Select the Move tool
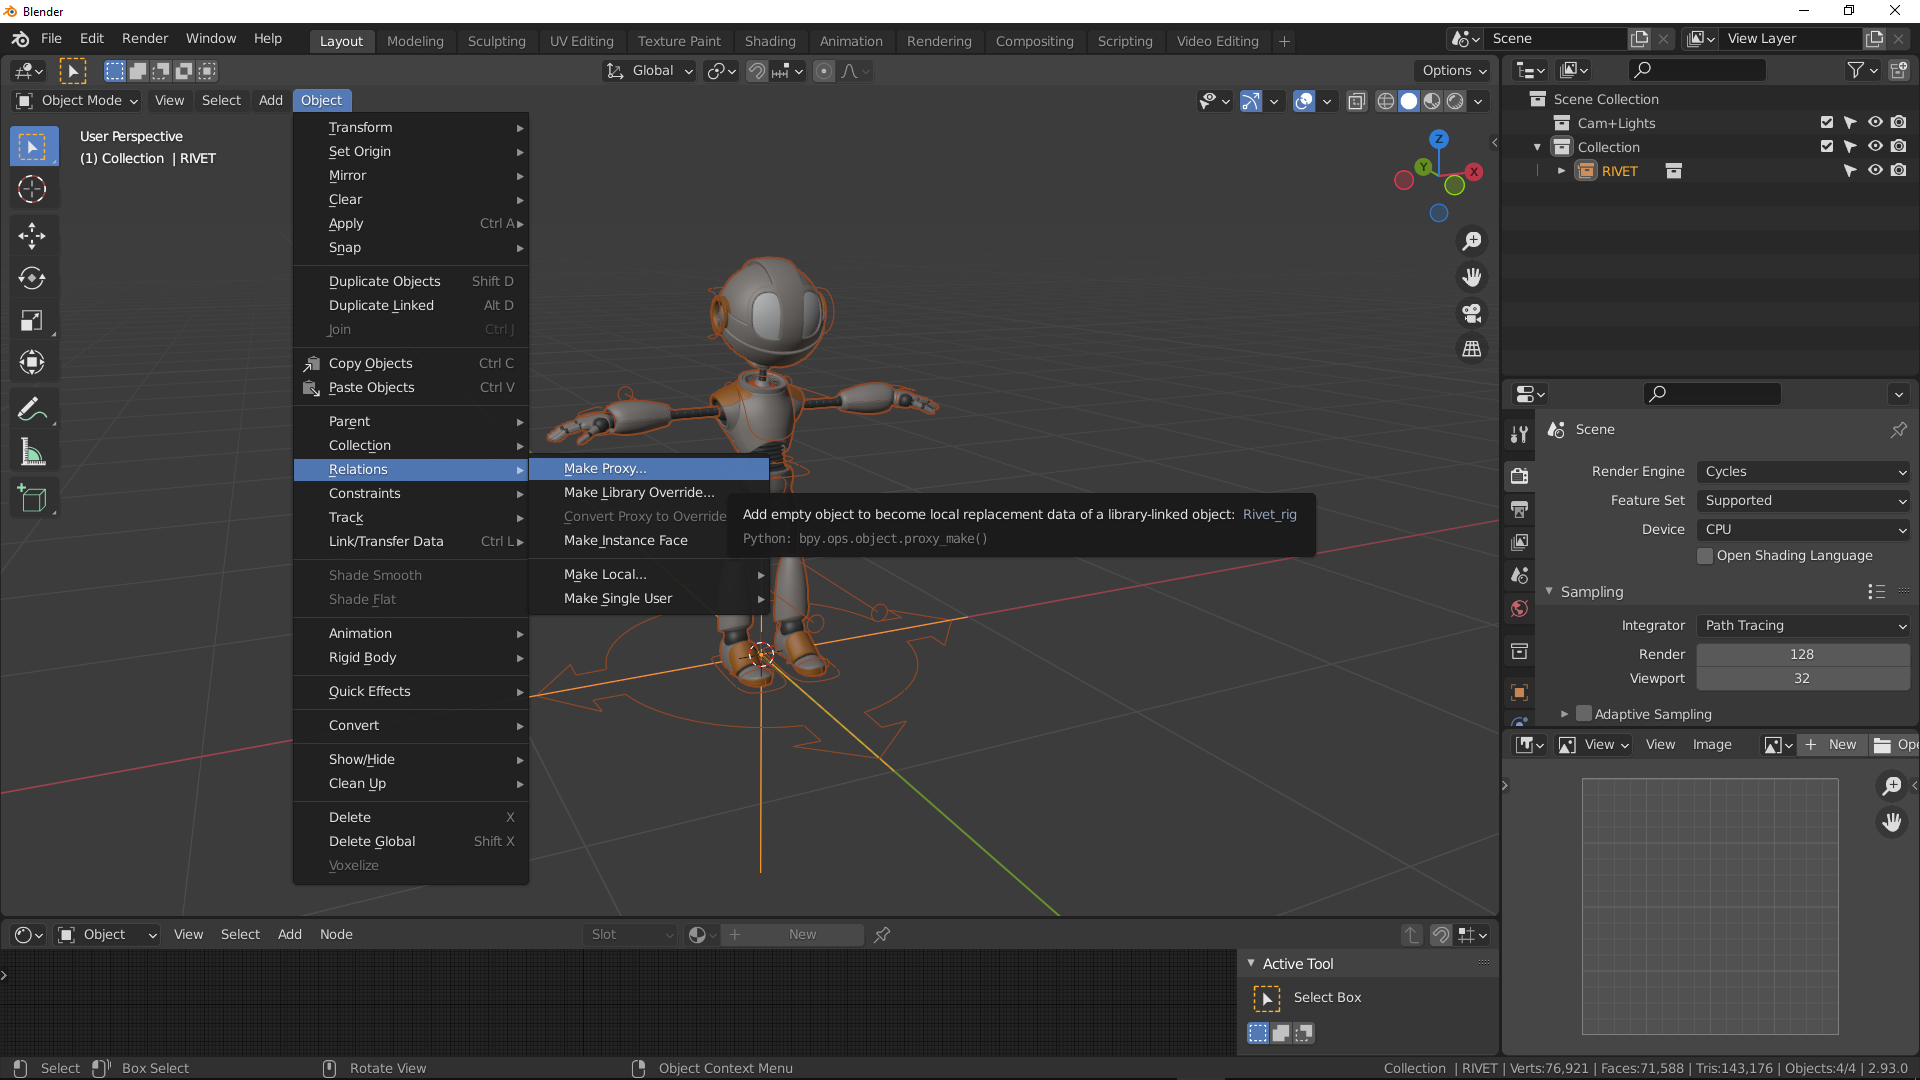 32,236
